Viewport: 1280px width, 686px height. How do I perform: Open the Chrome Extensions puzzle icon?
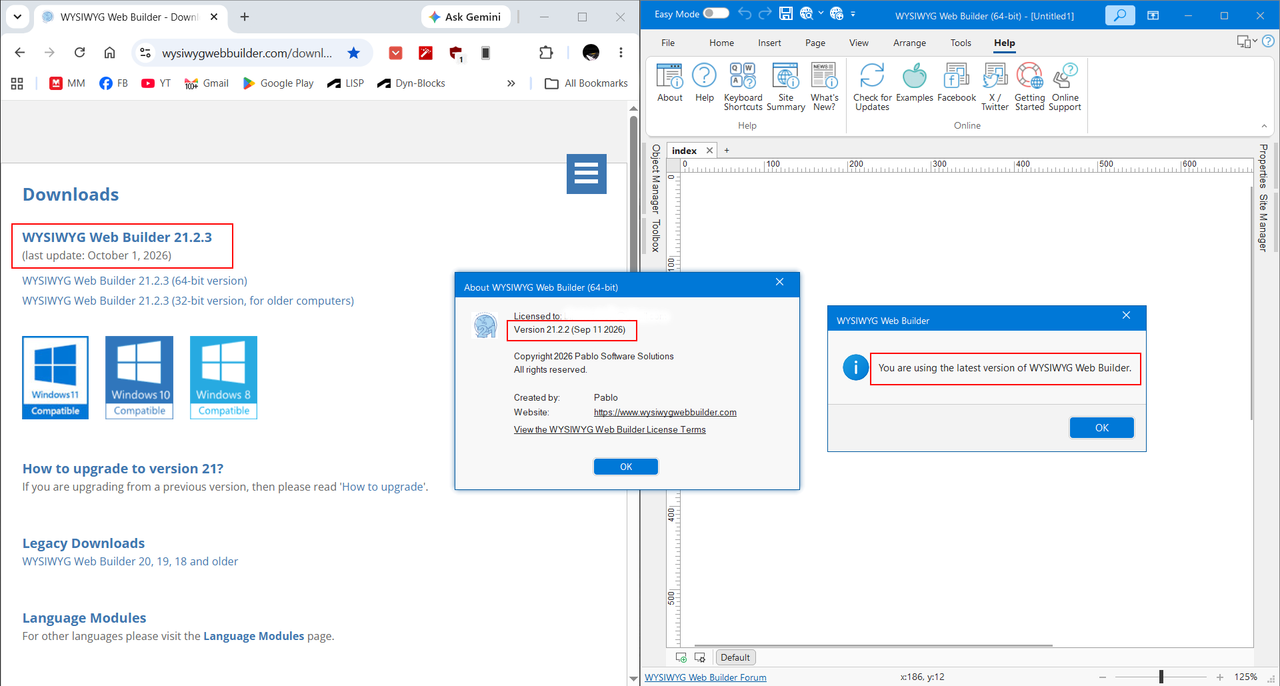[546, 53]
